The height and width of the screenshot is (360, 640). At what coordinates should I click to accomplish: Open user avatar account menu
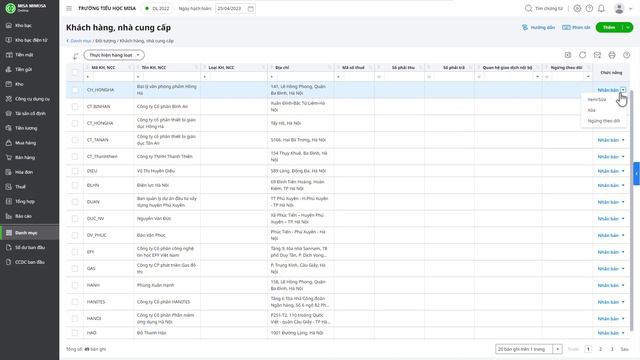pos(619,8)
